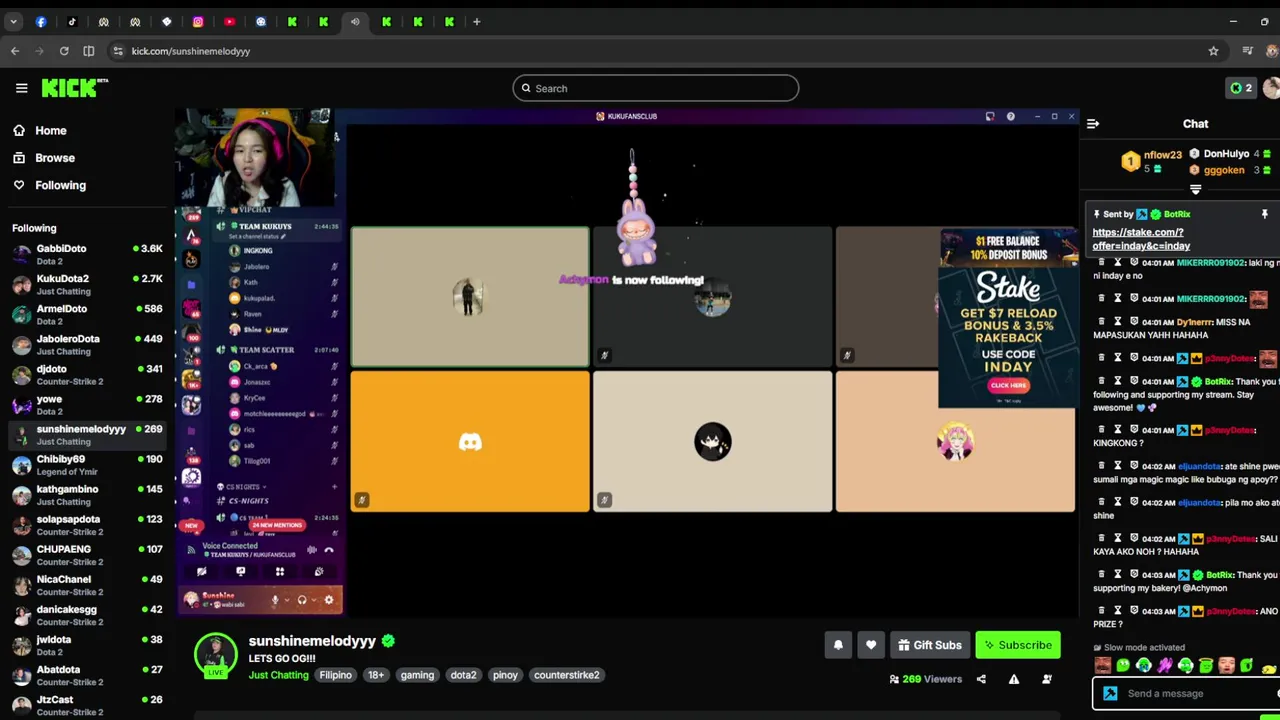Select the pinoy tag

click(505, 675)
